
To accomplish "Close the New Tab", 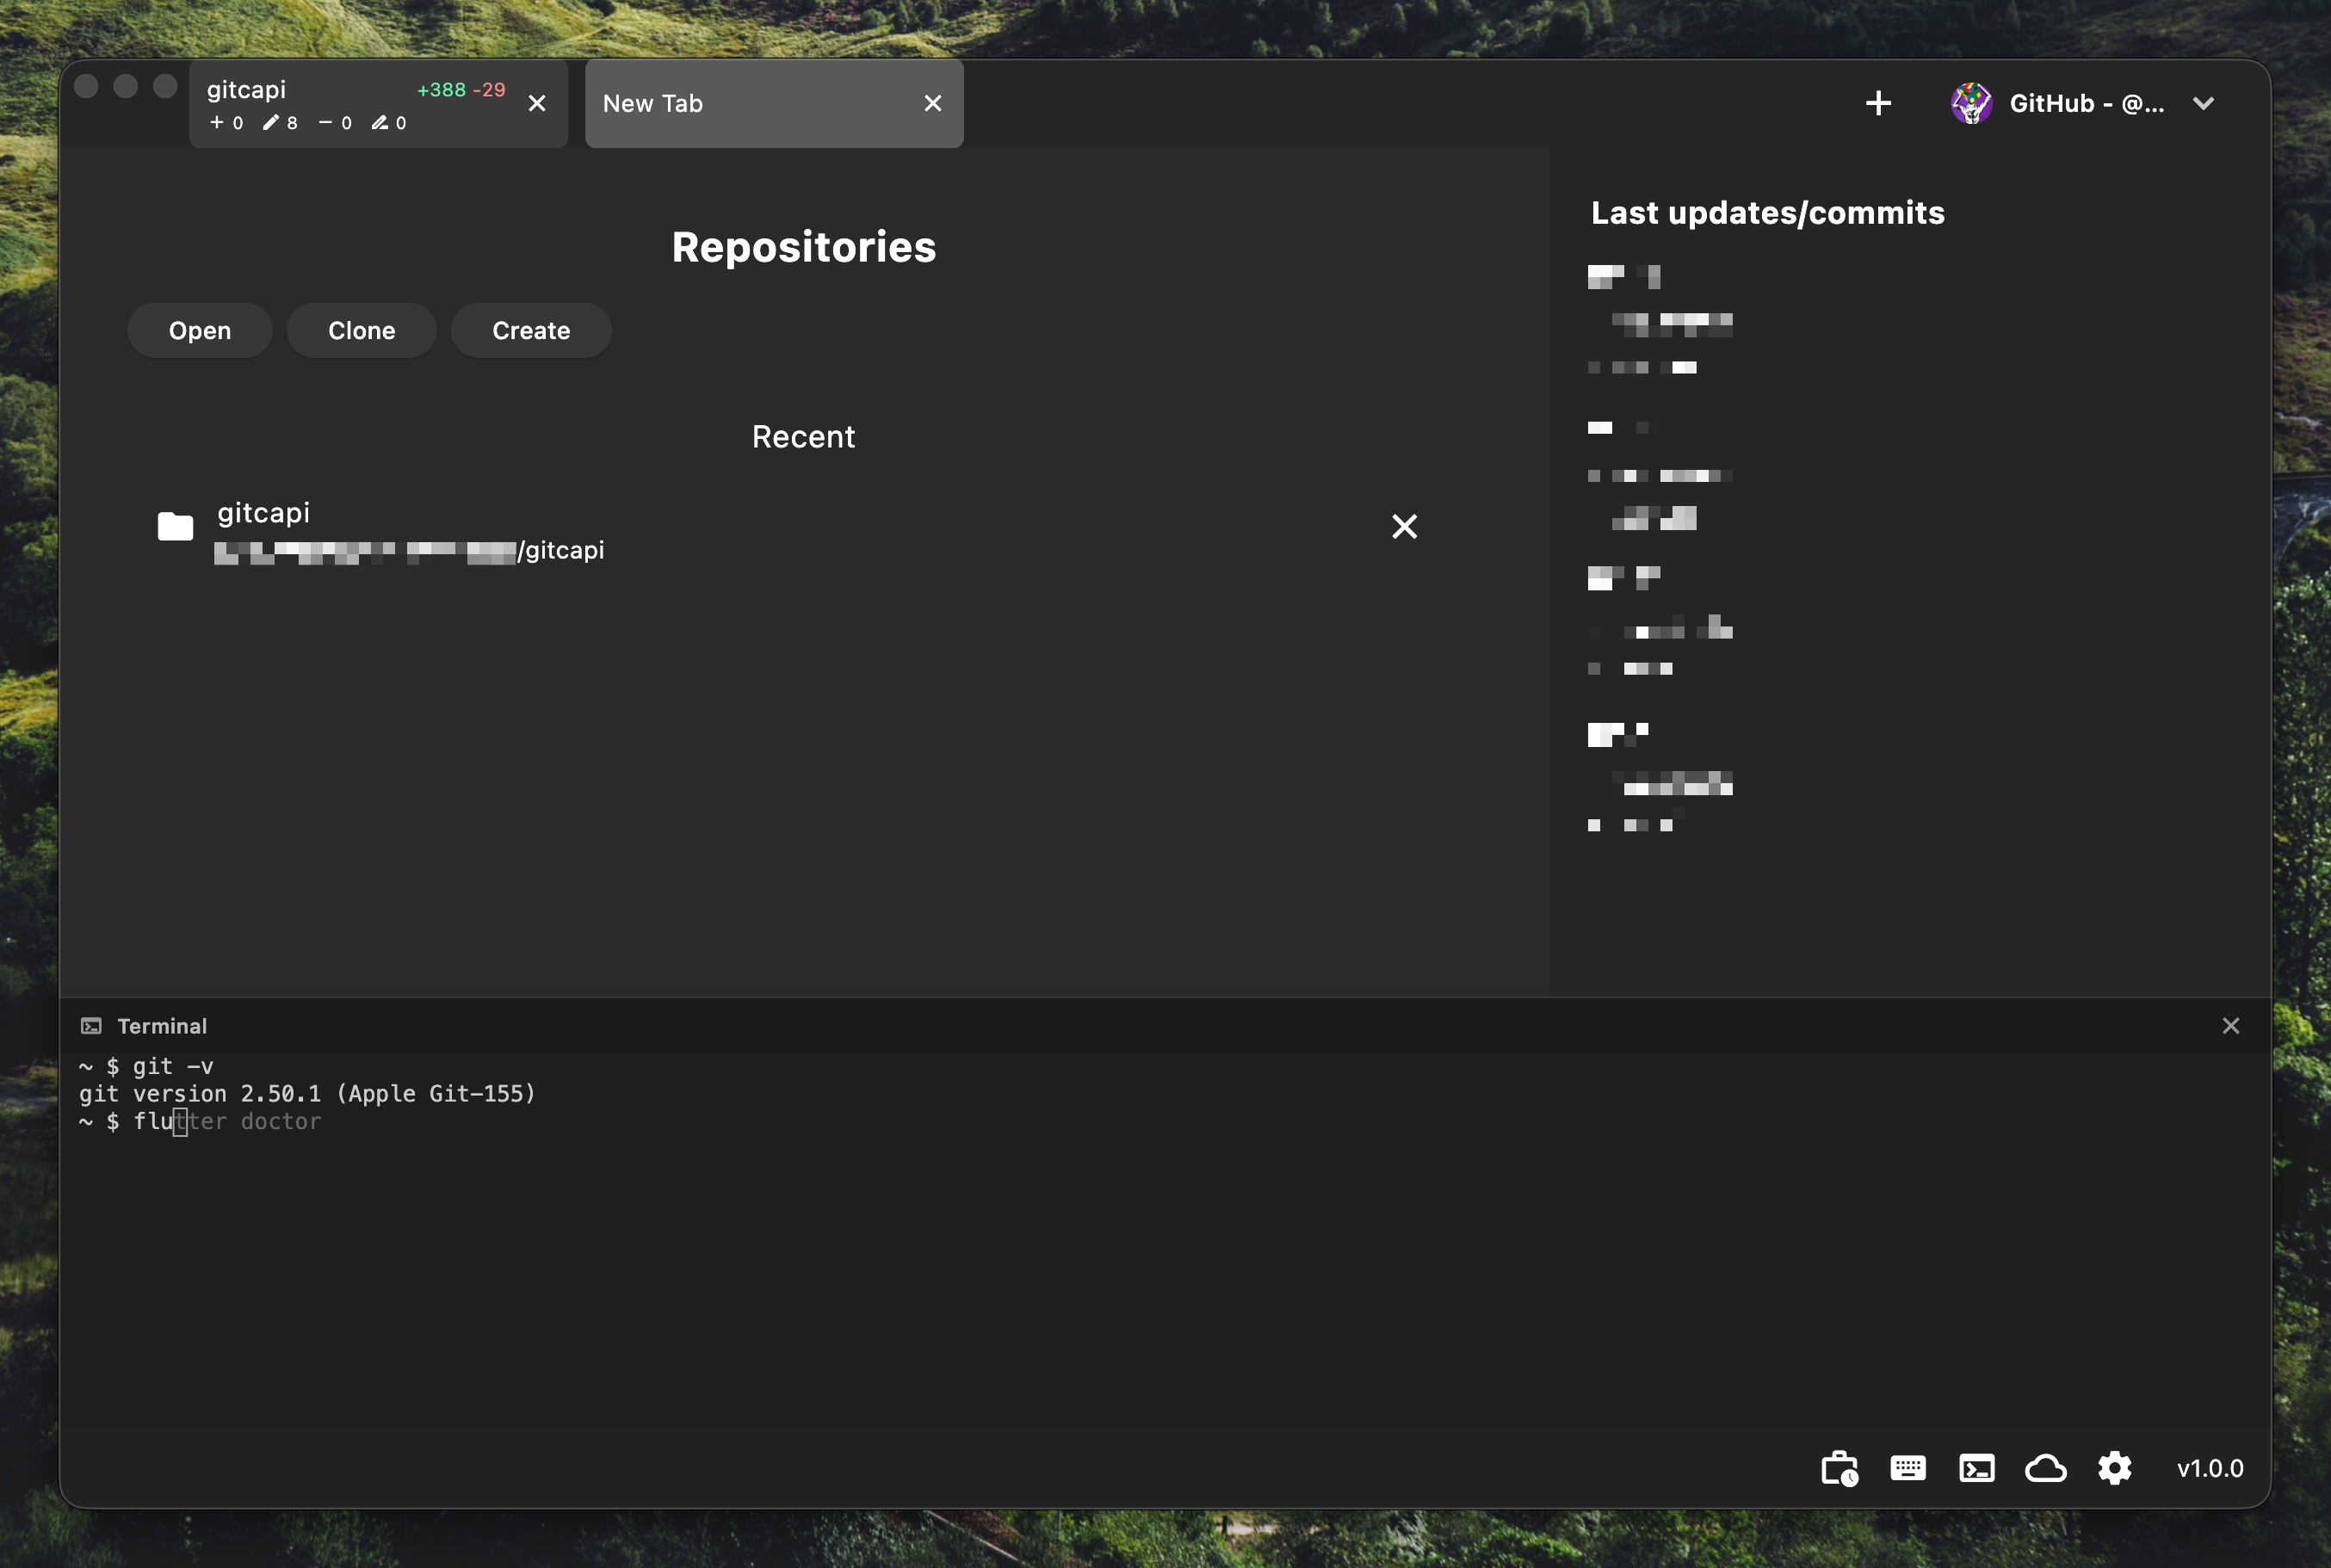I will click(933, 103).
